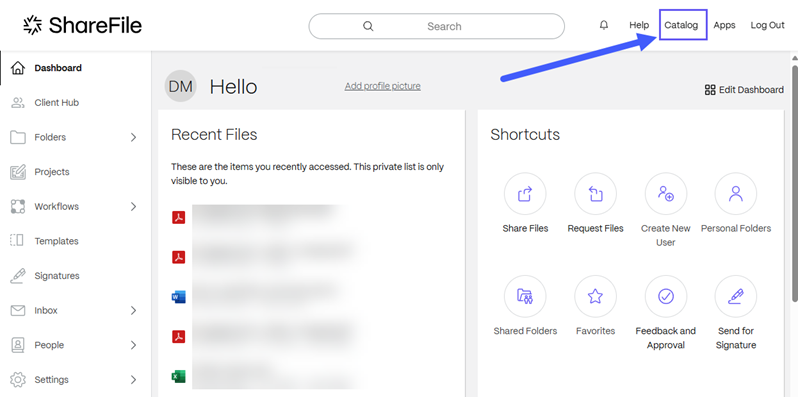Image resolution: width=799 pixels, height=397 pixels.
Task: Open the Apps page
Action: pos(724,25)
